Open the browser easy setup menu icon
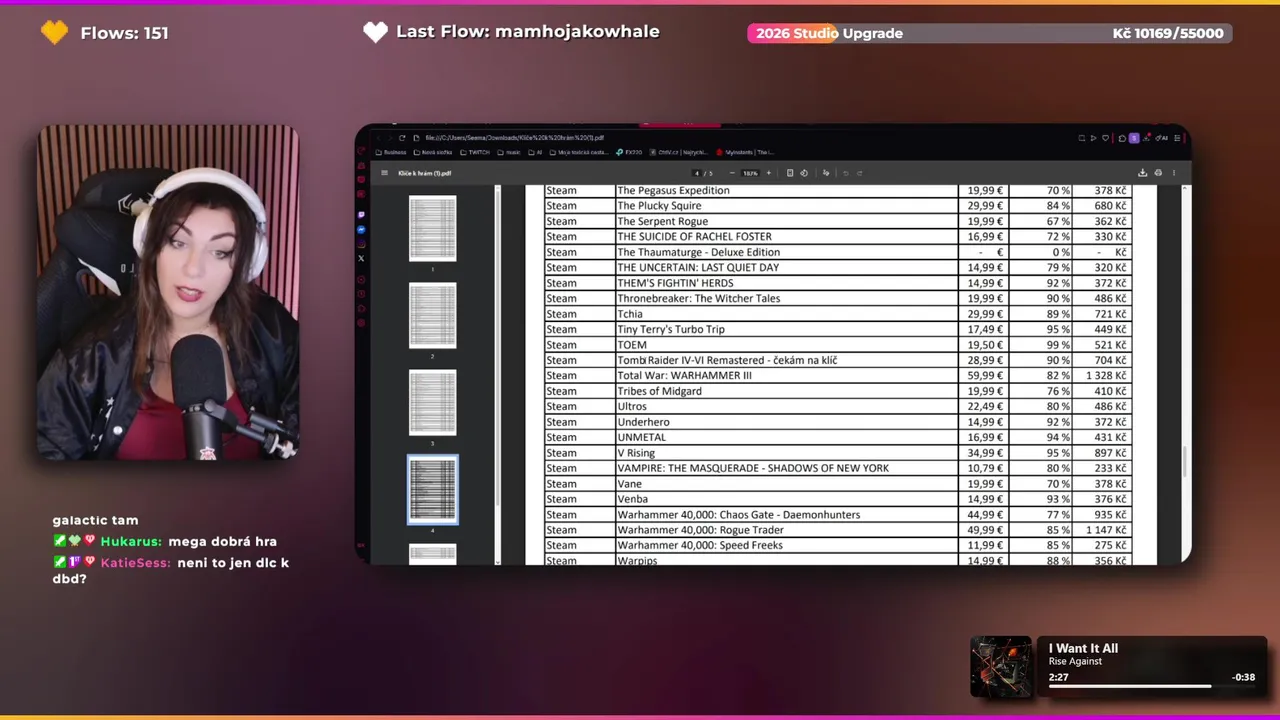The image size is (1280, 720). click(x=1177, y=138)
